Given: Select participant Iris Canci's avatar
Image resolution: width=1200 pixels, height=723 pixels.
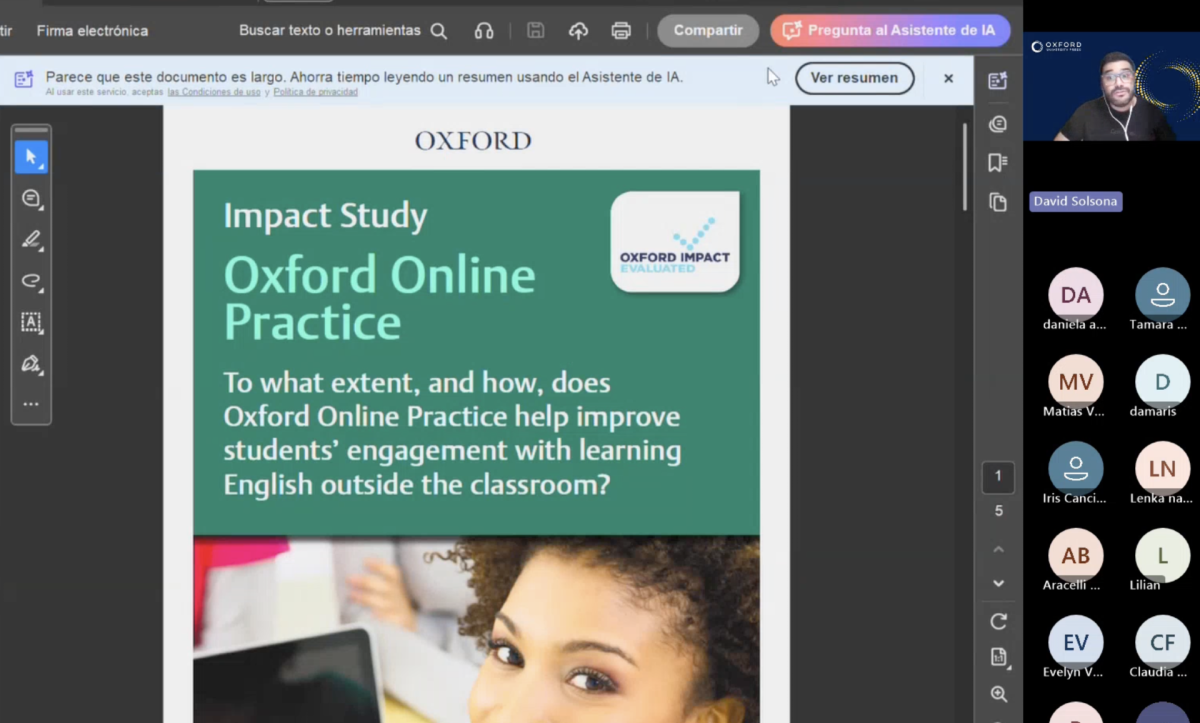Looking at the screenshot, I should pos(1076,469).
